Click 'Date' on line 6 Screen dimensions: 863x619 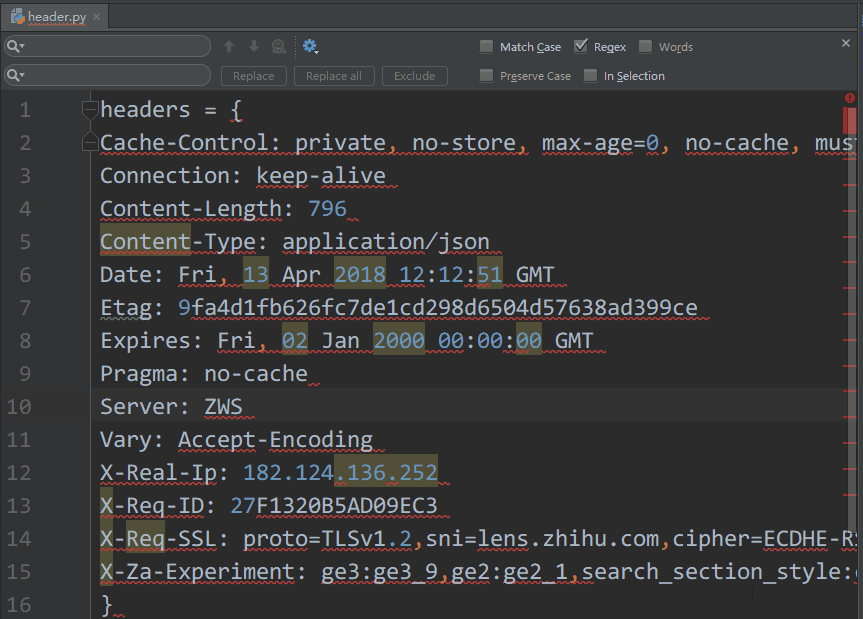(126, 275)
